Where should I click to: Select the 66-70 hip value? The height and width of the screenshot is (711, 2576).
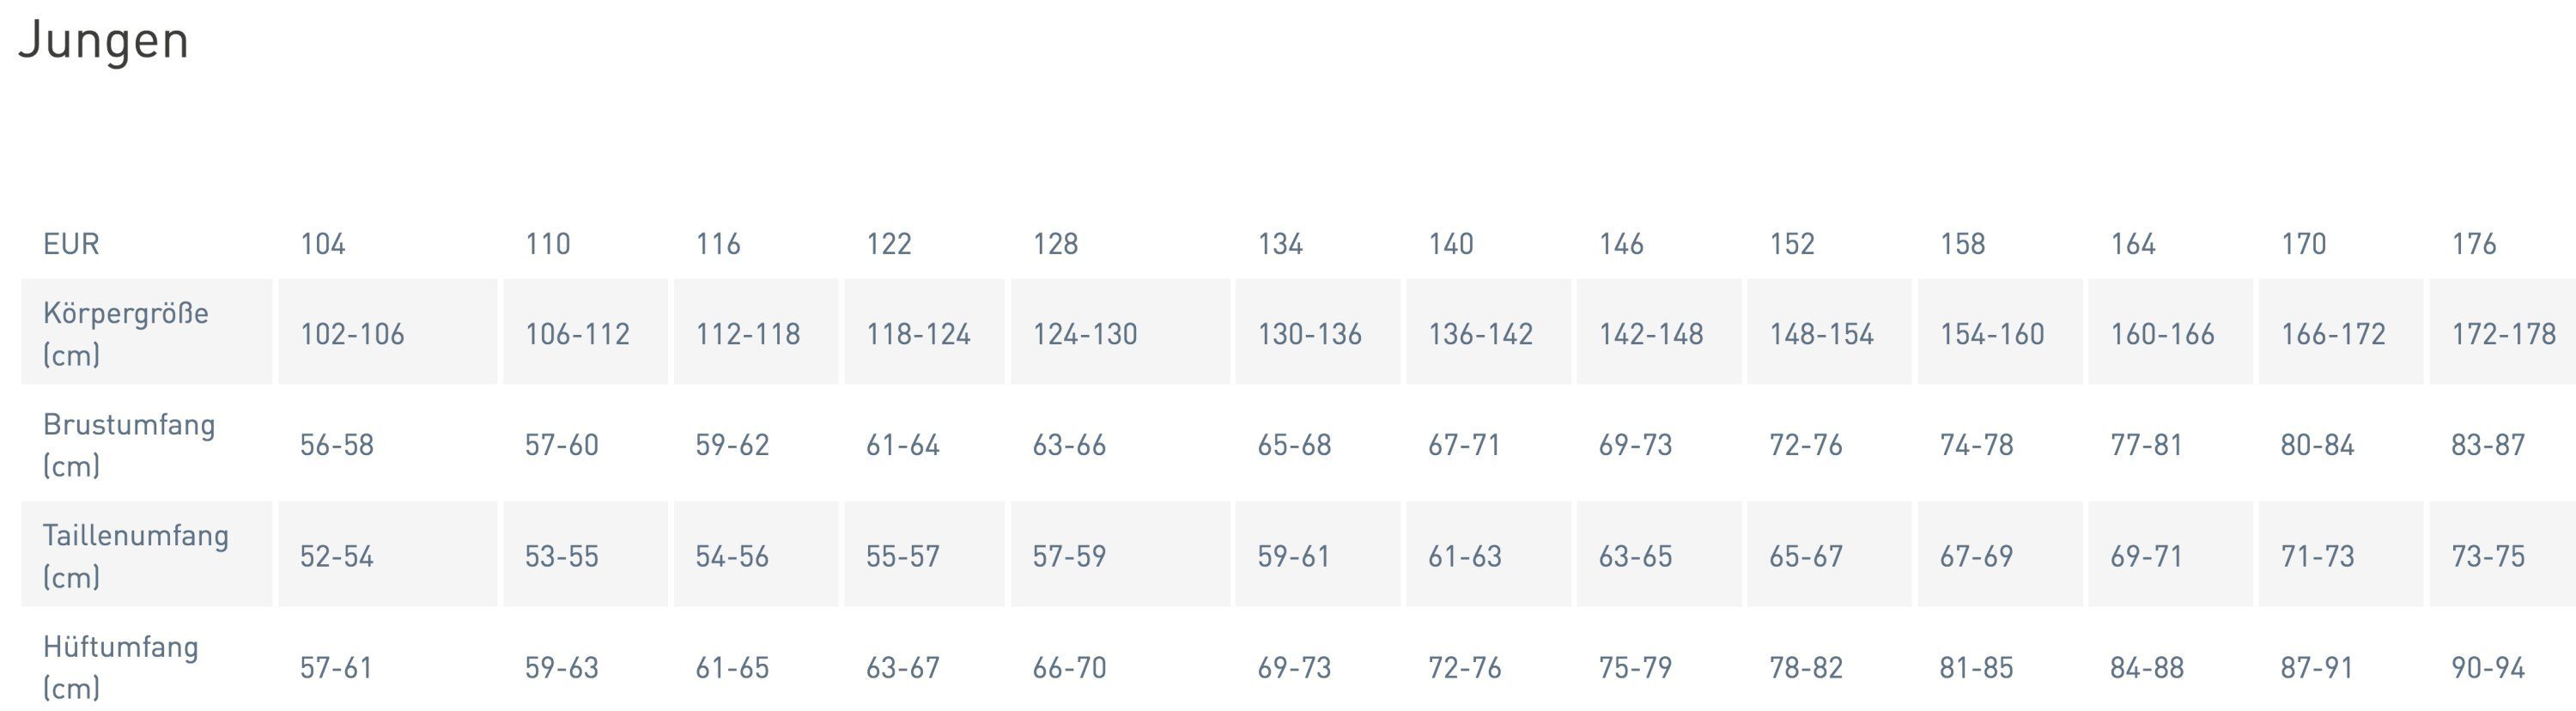[1069, 667]
